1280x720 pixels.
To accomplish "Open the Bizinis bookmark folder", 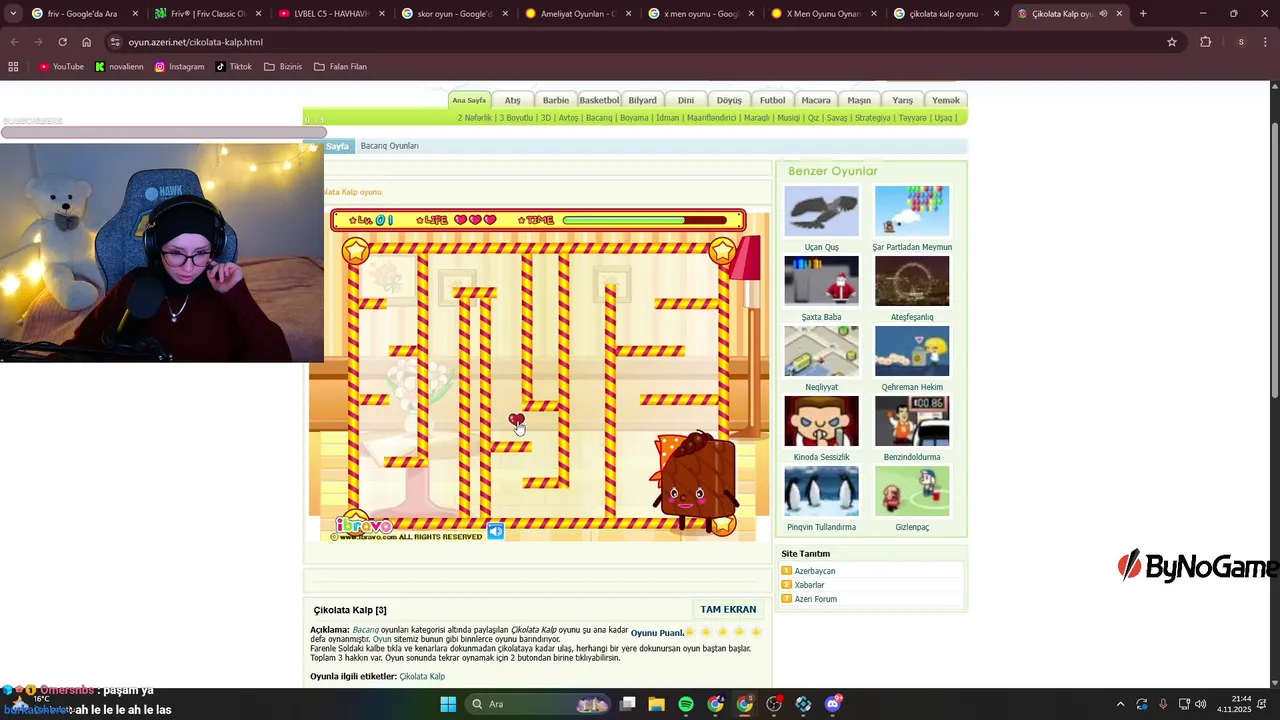I will [x=283, y=67].
